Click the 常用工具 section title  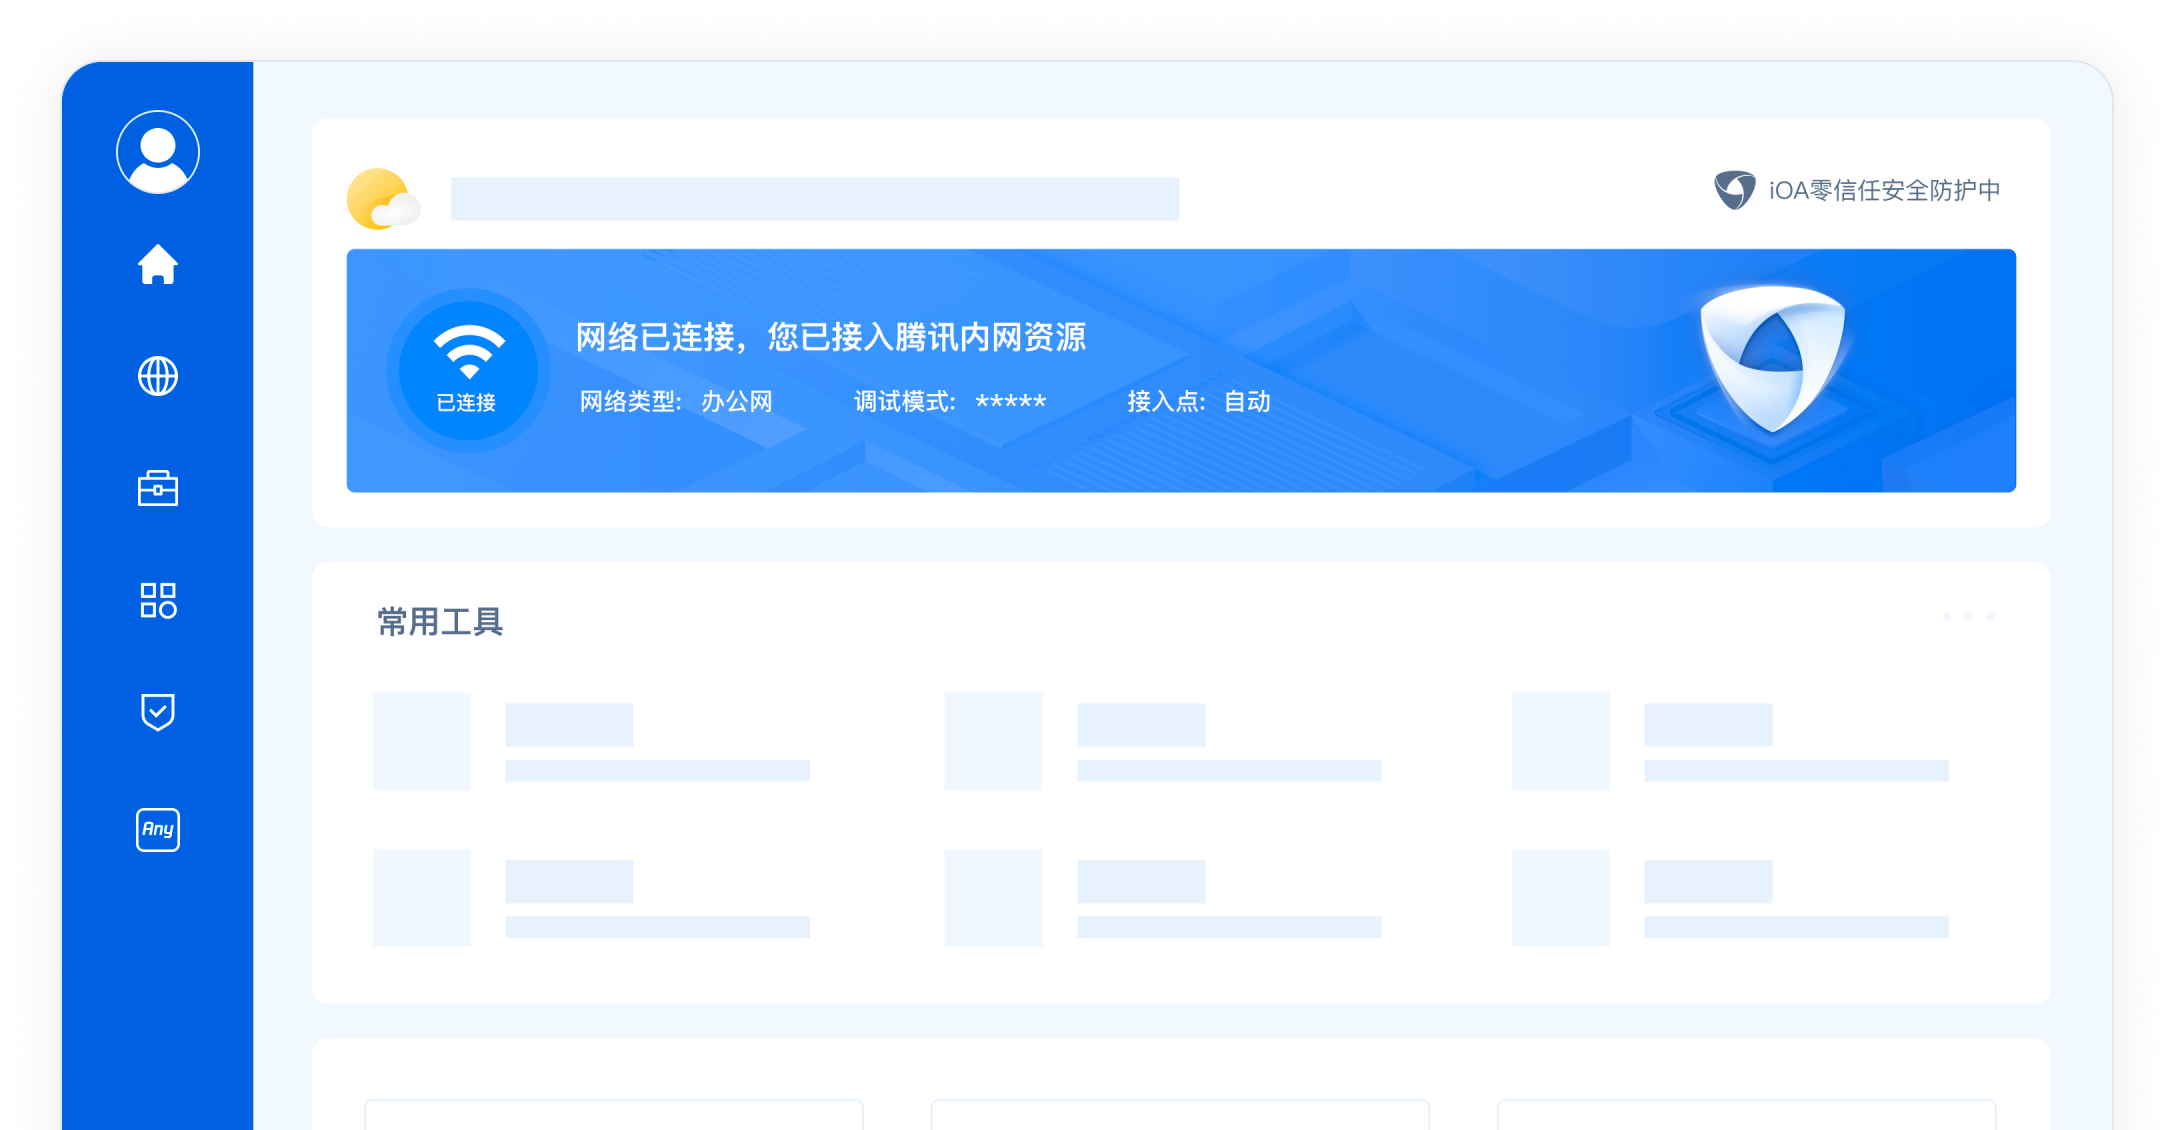[440, 622]
